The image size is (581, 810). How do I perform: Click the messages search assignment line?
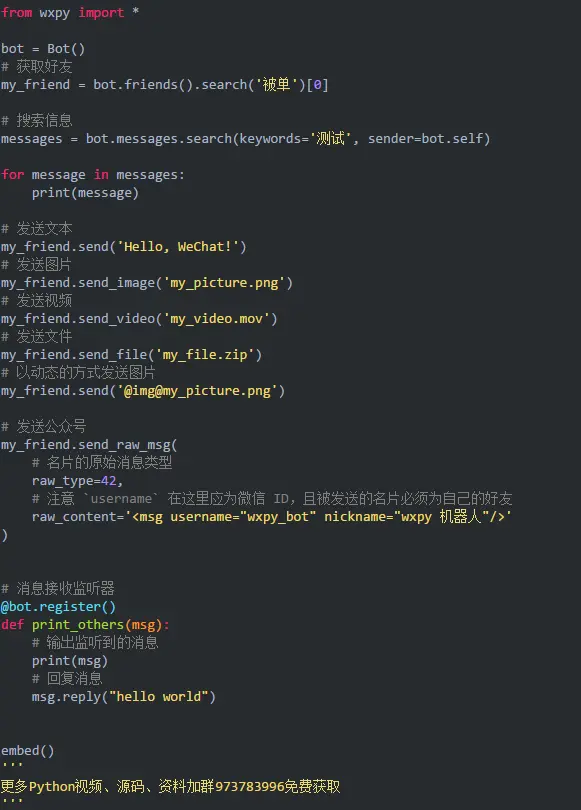coord(246,138)
